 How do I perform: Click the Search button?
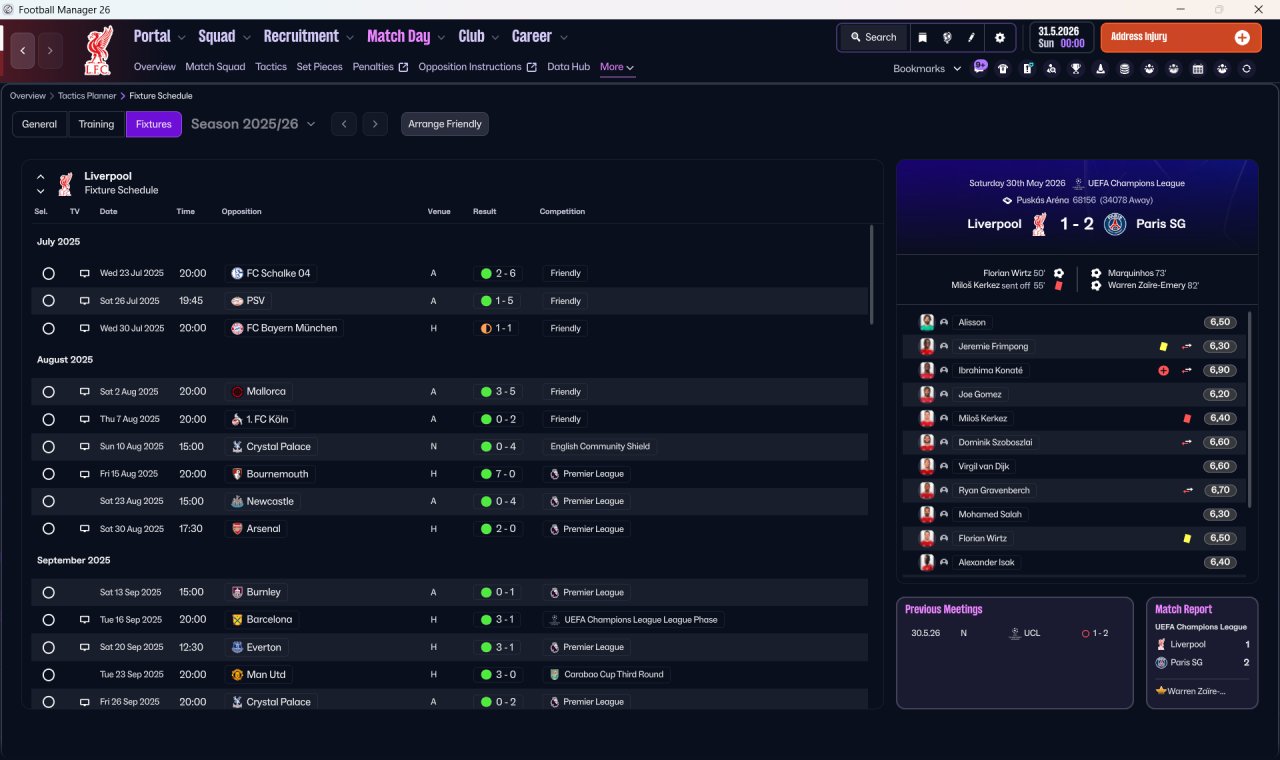873,37
